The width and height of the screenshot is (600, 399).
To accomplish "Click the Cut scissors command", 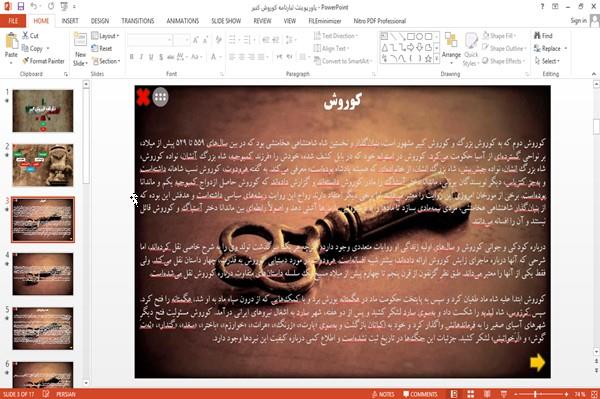I will coord(30,36).
